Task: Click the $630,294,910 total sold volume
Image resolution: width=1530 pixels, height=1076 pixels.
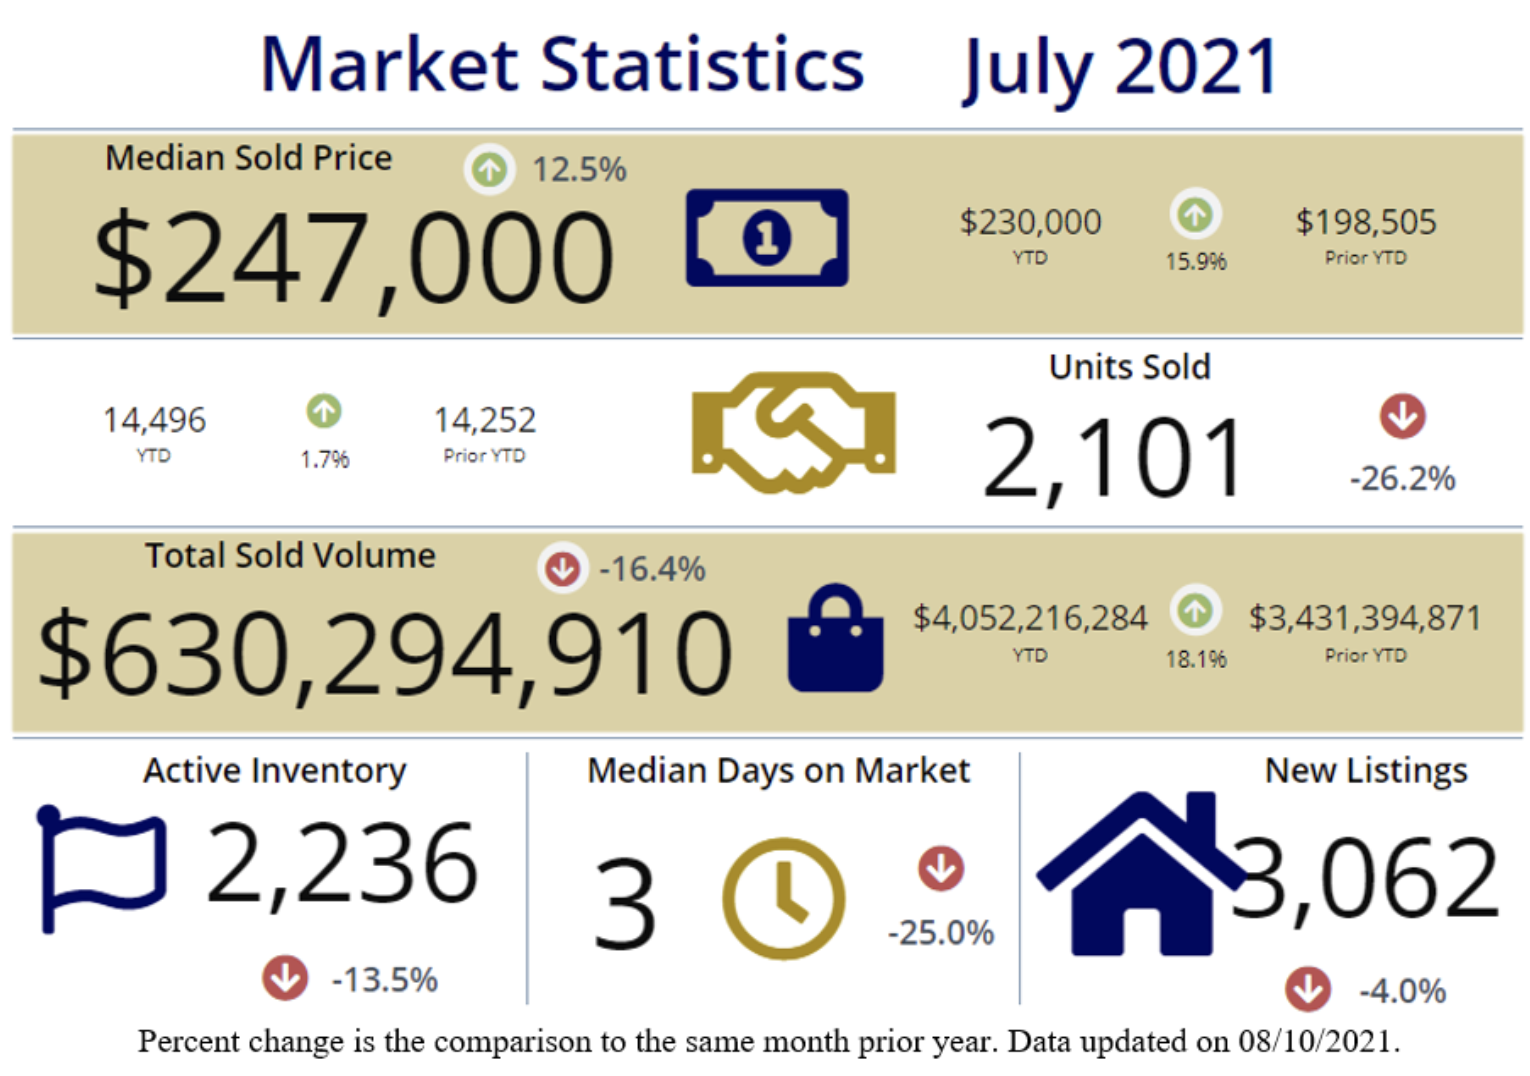Action: [x=385, y=653]
